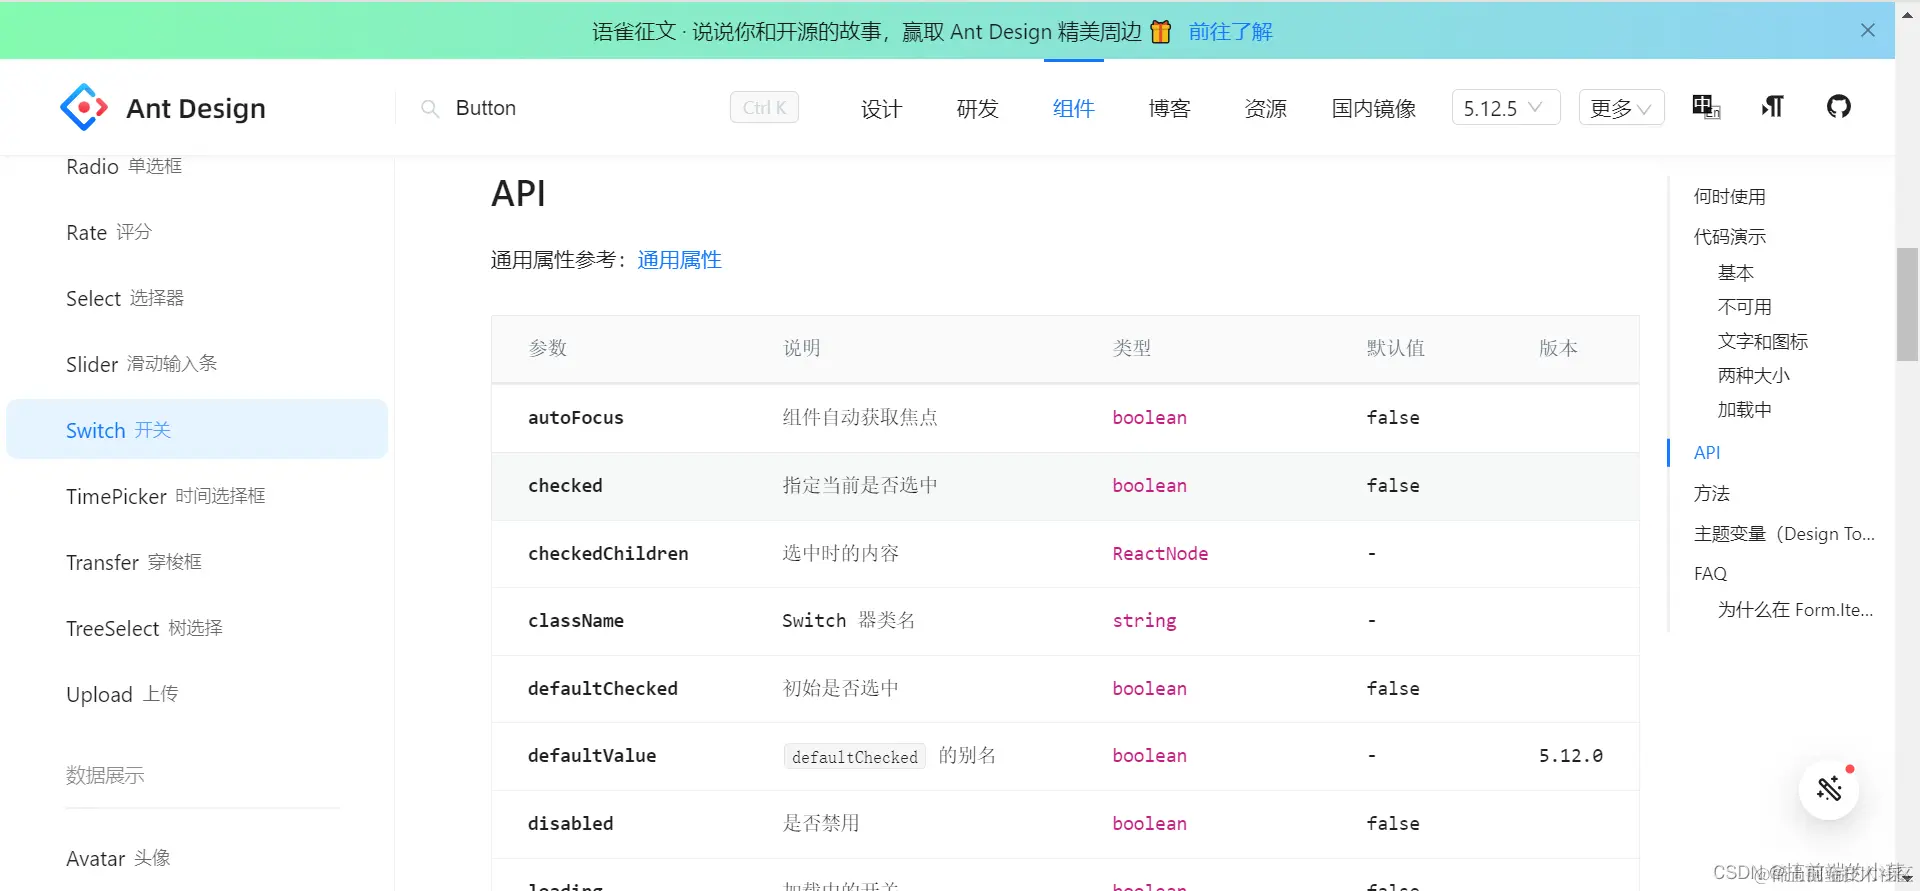Jump to 加载中 anchor
This screenshot has width=1920, height=891.
point(1744,410)
